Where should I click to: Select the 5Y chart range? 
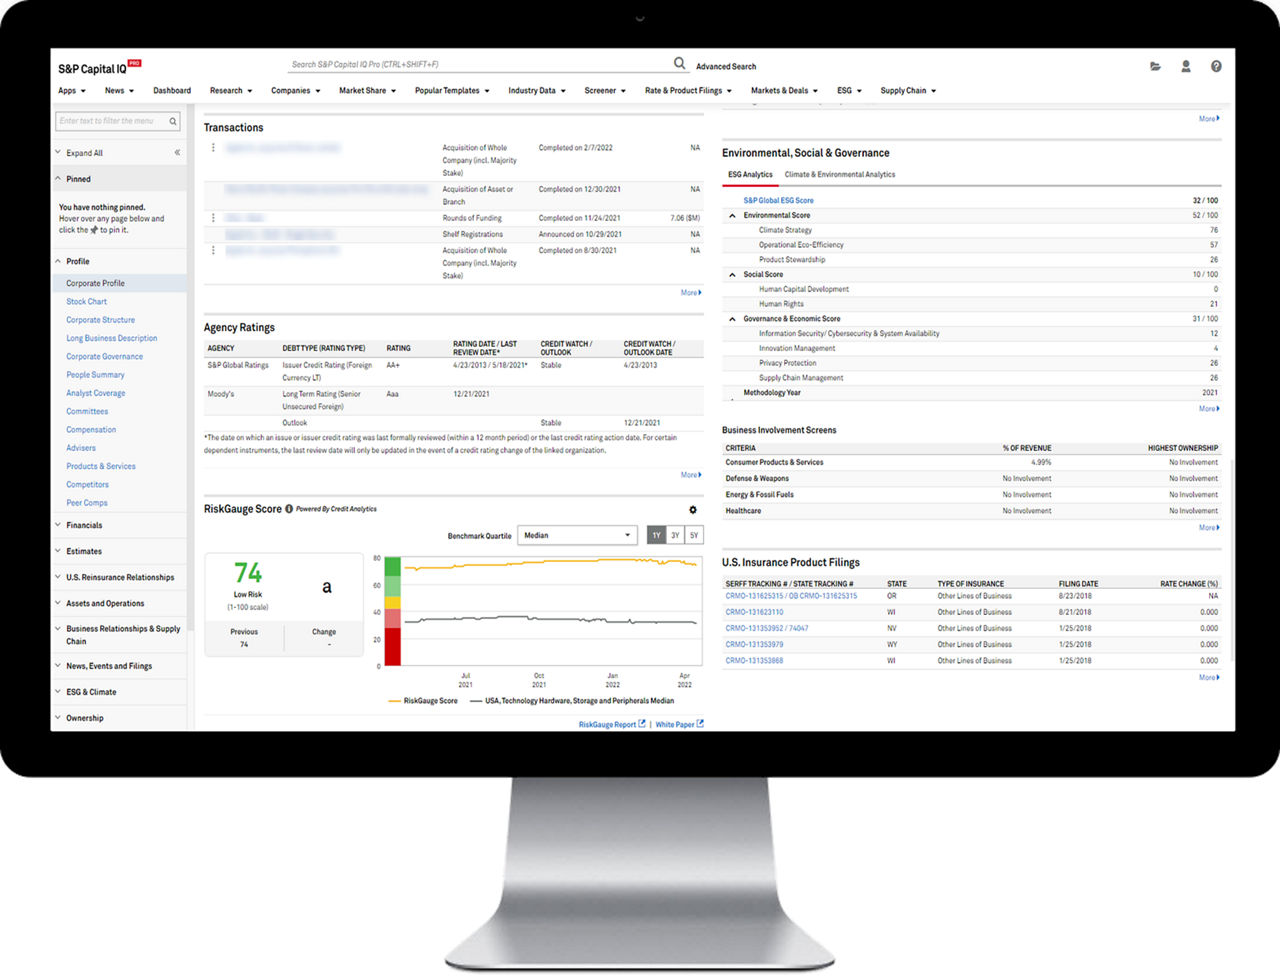(694, 535)
